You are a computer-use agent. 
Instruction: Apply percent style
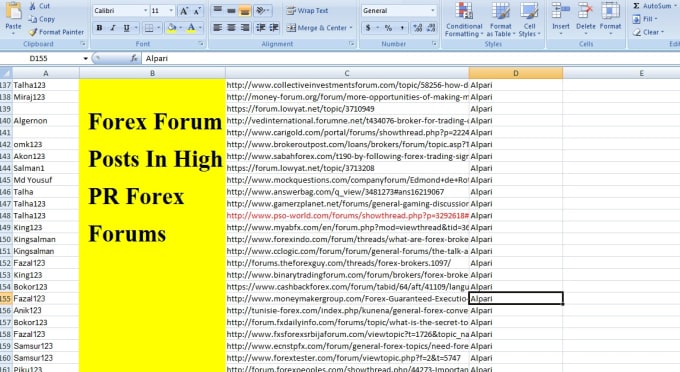pyautogui.click(x=388, y=28)
